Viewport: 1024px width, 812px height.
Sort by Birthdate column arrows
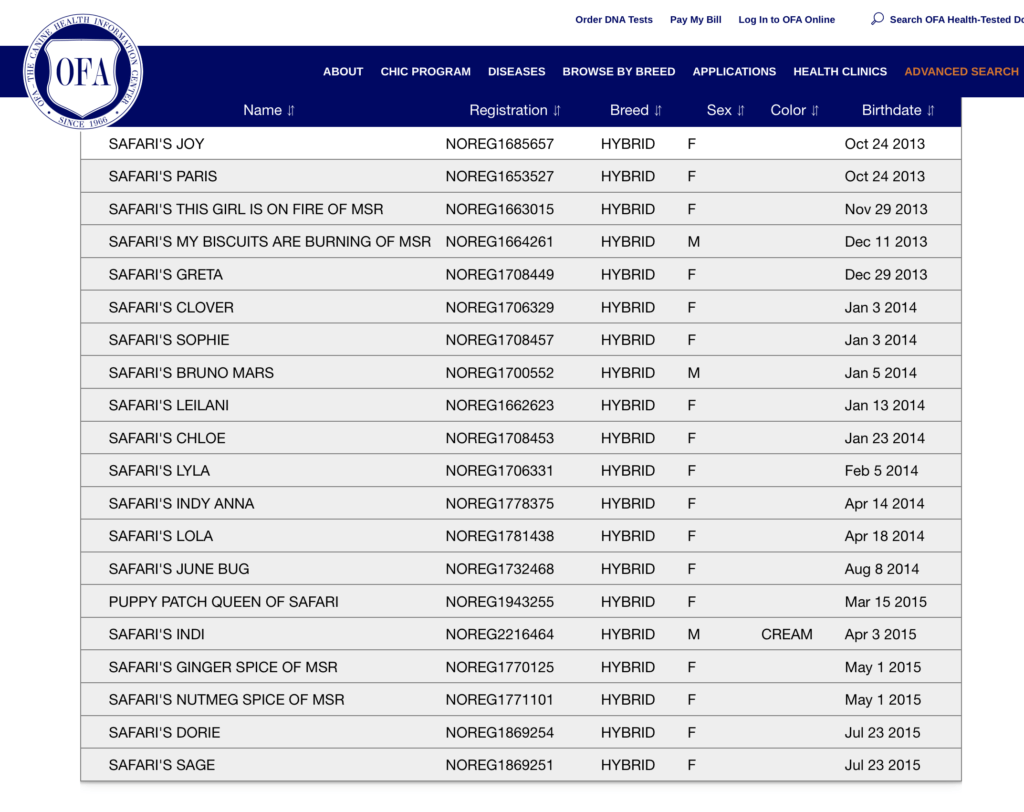[x=931, y=110]
